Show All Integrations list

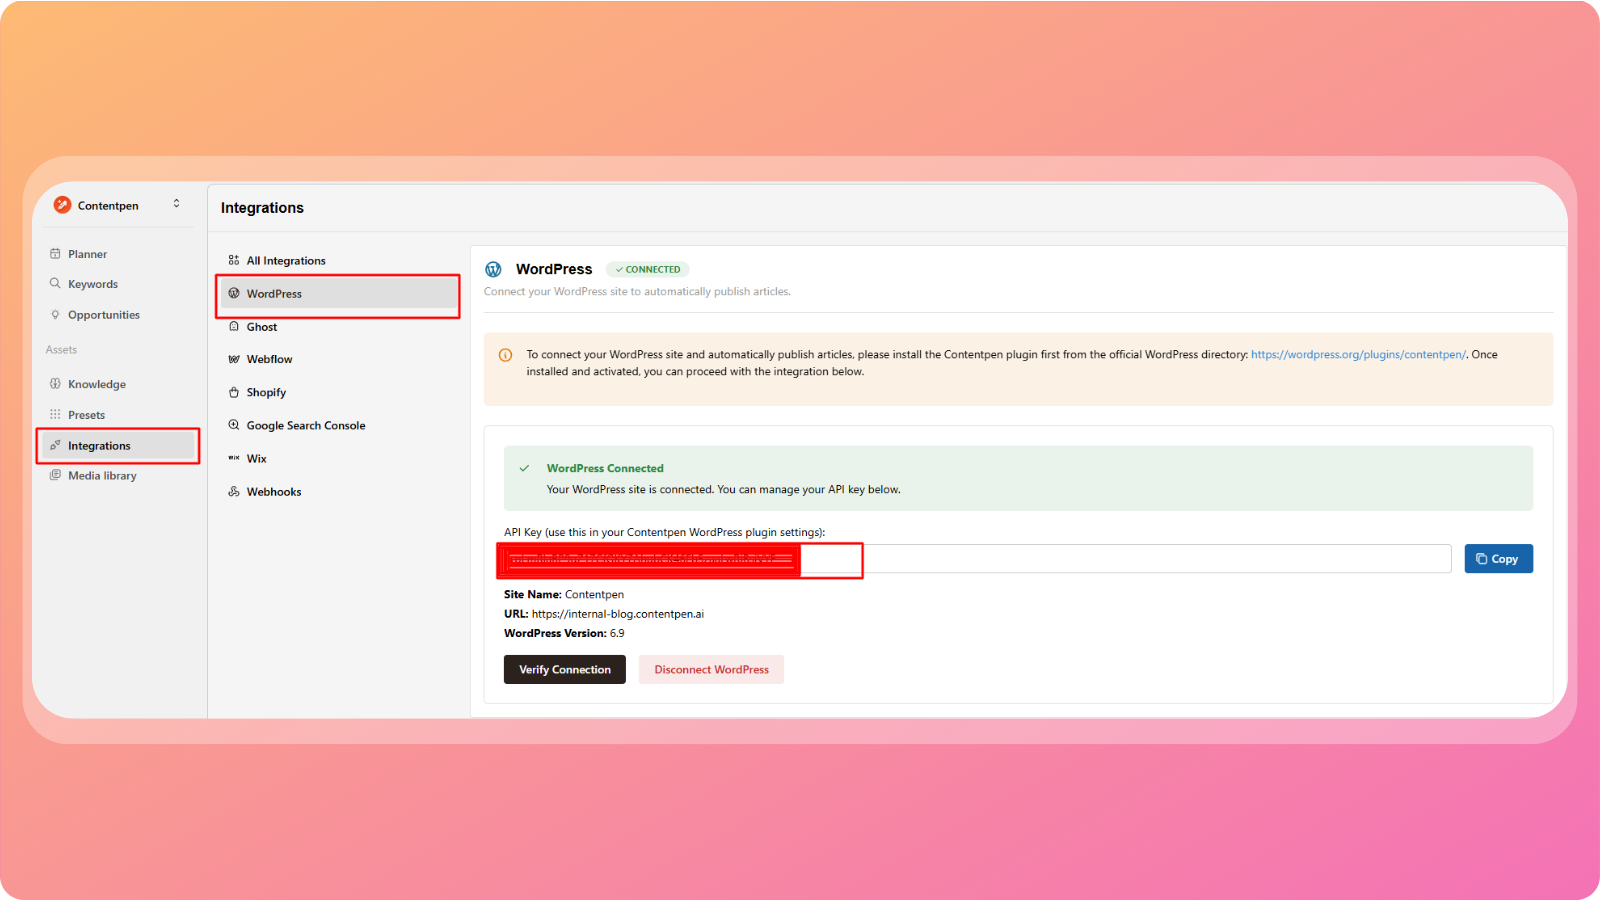click(x=286, y=261)
